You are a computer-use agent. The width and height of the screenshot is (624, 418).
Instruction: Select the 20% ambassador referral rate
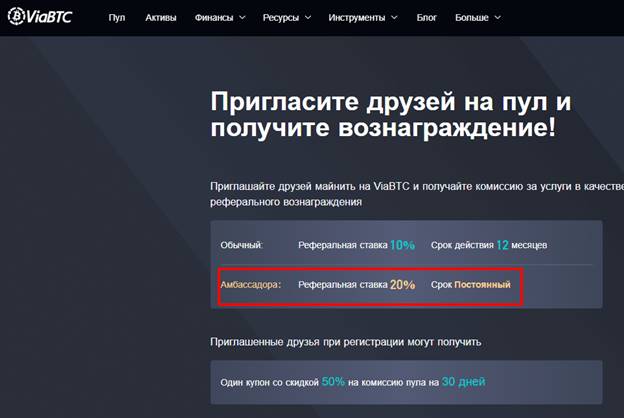(402, 285)
